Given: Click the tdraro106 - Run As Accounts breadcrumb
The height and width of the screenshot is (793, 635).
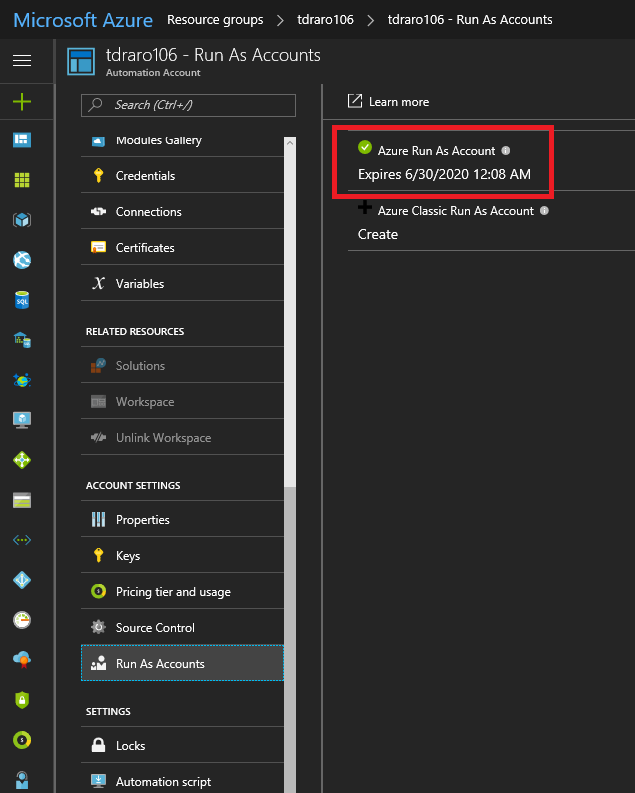Looking at the screenshot, I should tap(470, 20).
